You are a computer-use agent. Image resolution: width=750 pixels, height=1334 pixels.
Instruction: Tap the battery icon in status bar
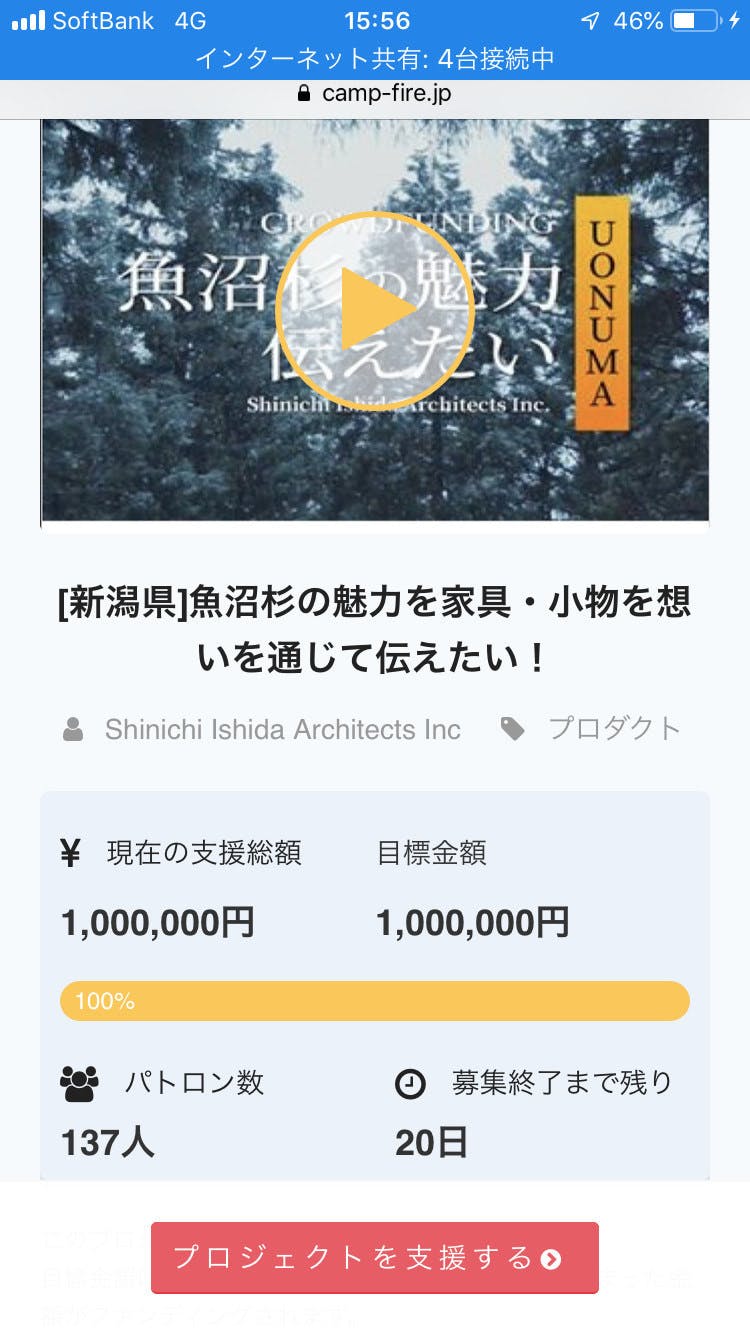(x=696, y=21)
